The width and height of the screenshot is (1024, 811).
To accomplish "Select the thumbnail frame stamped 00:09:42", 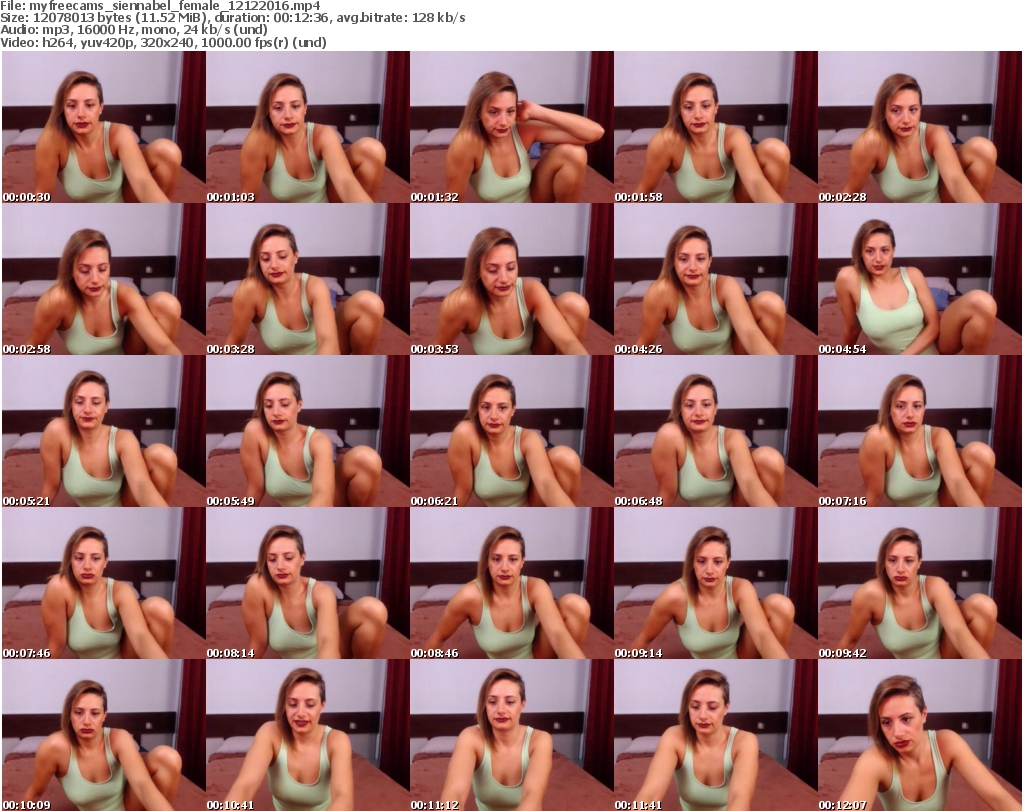I will tap(920, 583).
